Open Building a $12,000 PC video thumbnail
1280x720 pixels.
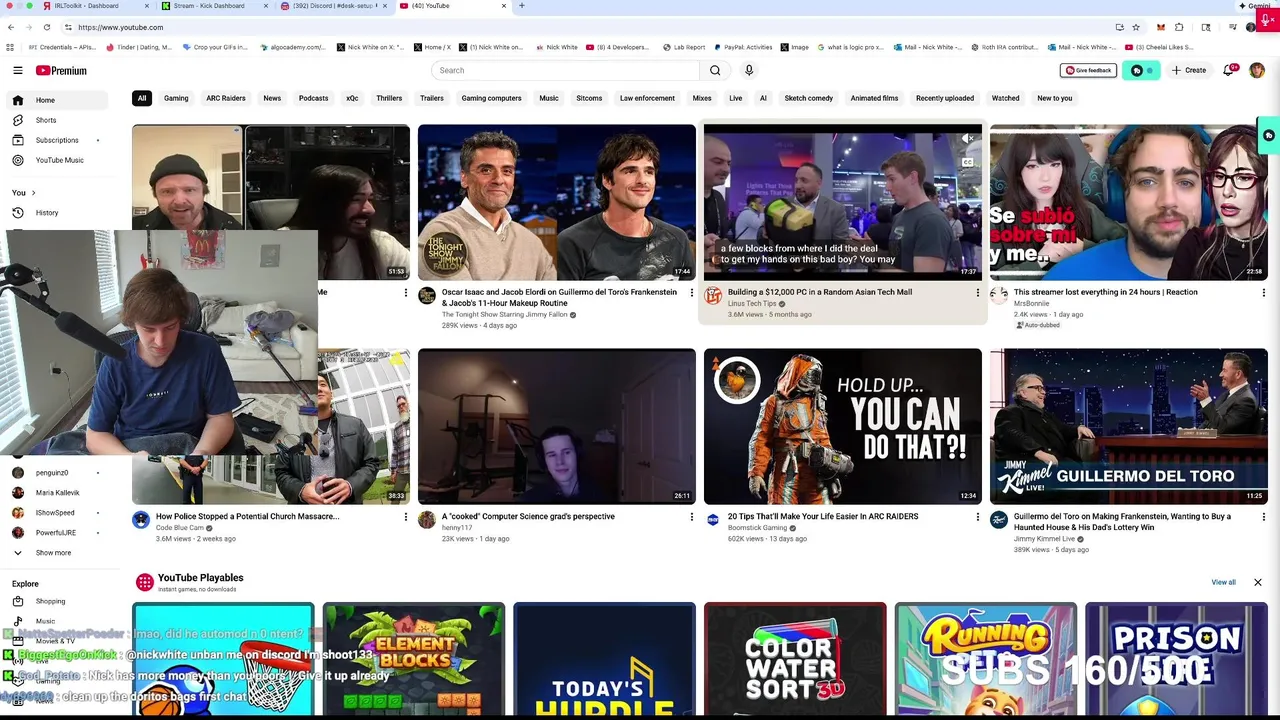843,202
